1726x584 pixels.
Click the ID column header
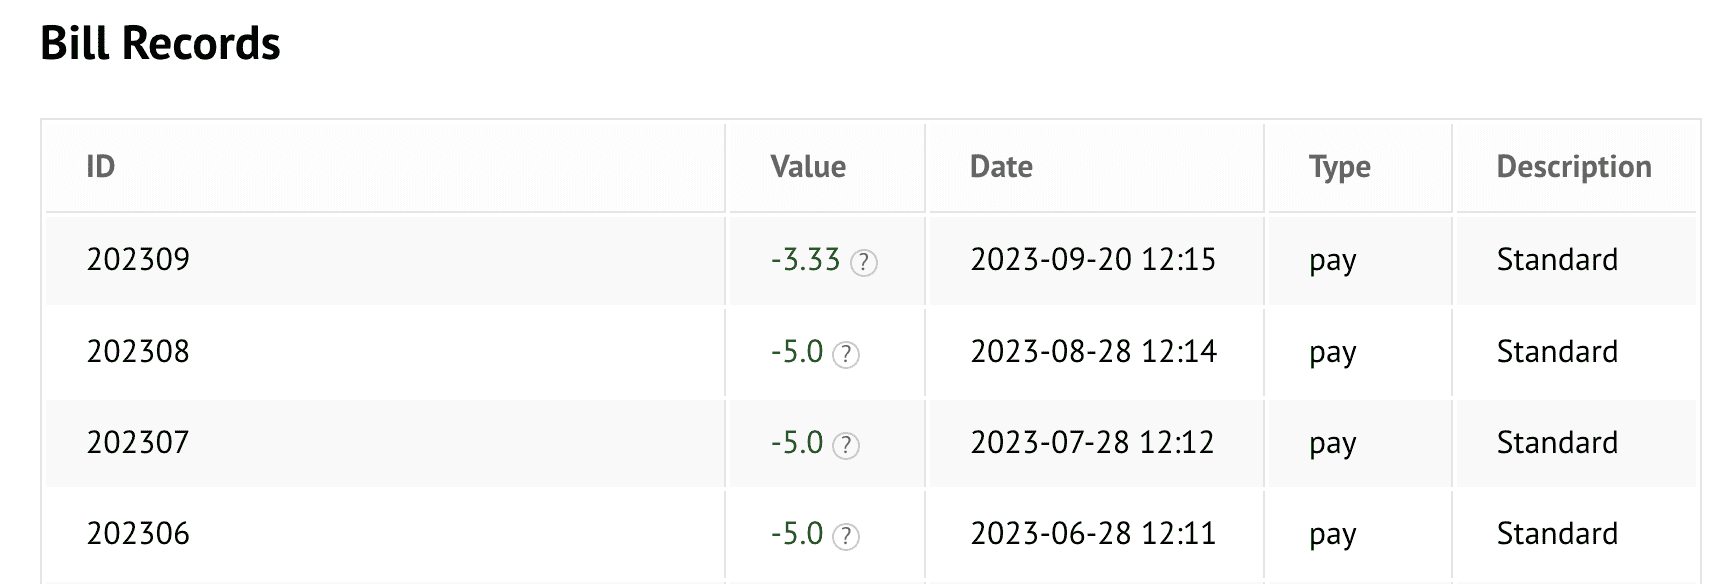click(x=101, y=167)
